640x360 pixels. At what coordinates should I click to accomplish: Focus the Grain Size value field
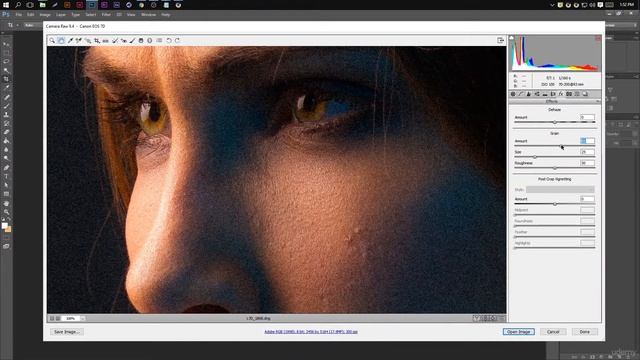[x=587, y=152]
